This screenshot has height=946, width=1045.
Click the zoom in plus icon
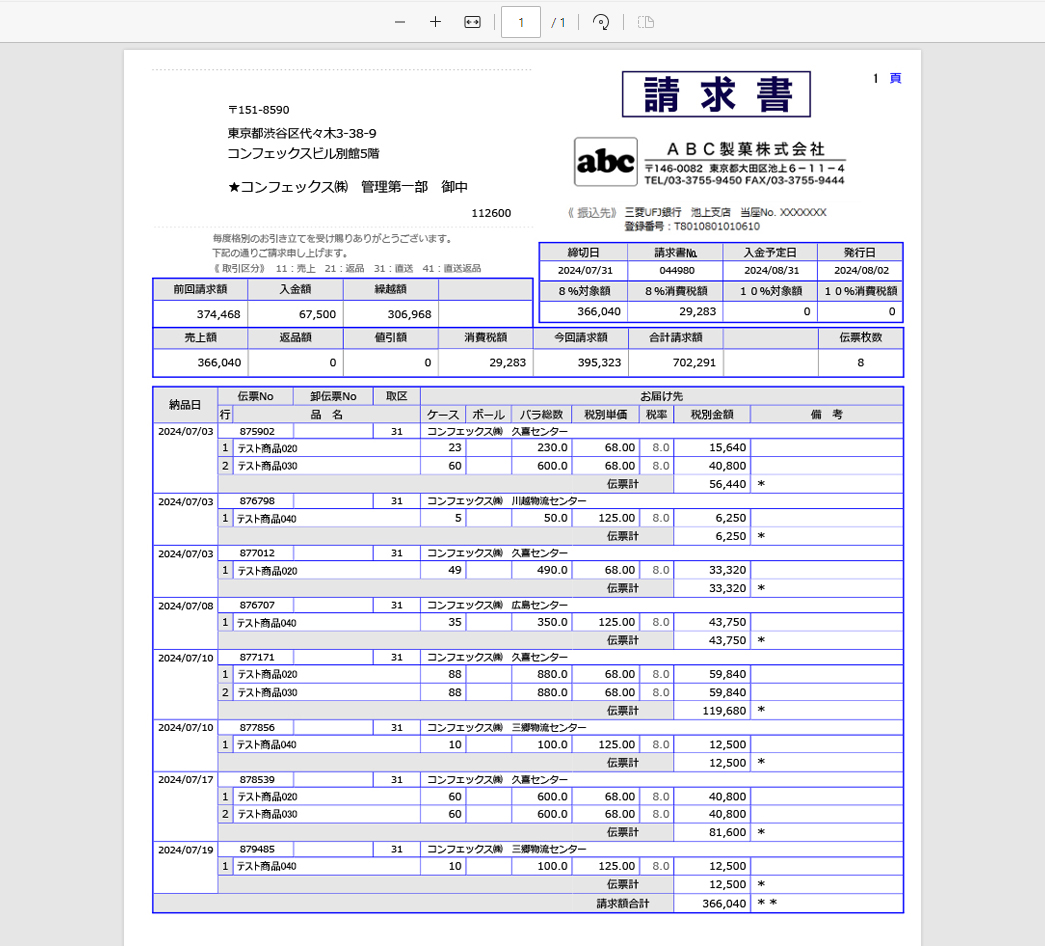click(x=435, y=22)
